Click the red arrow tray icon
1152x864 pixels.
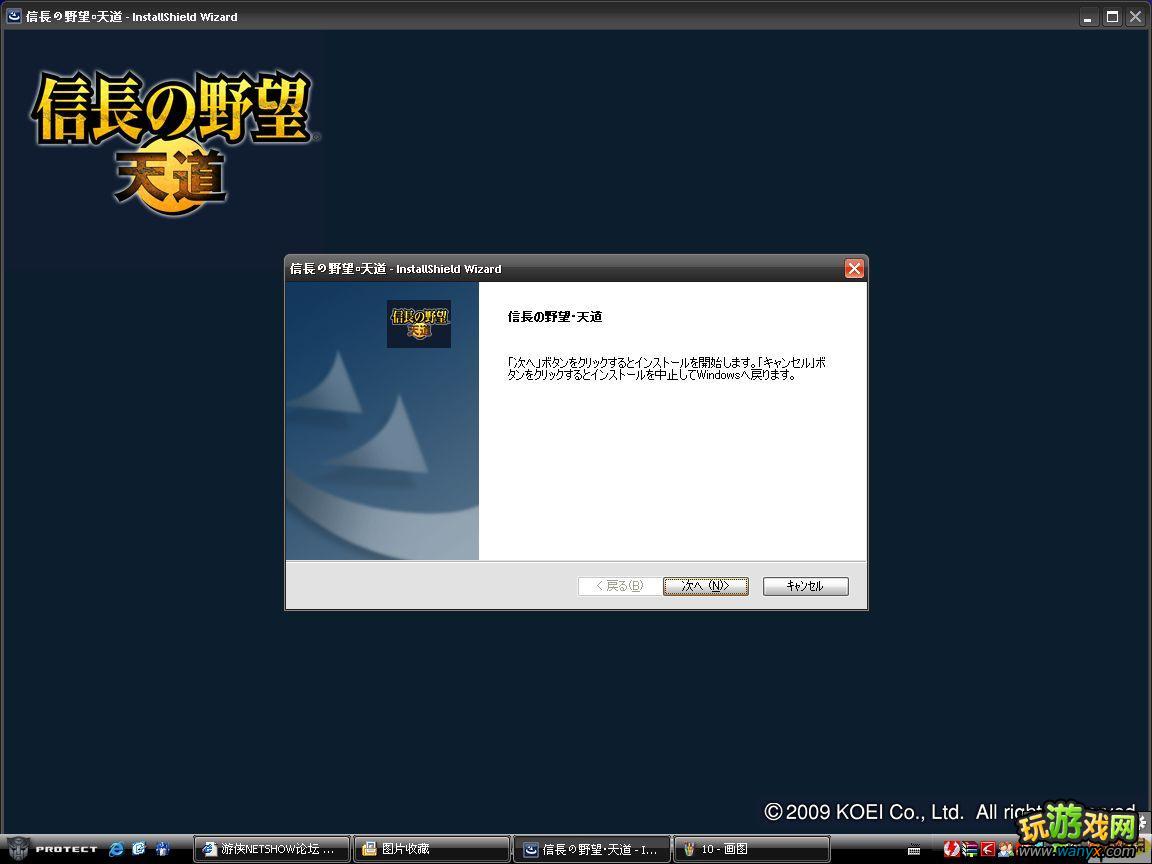(987, 849)
